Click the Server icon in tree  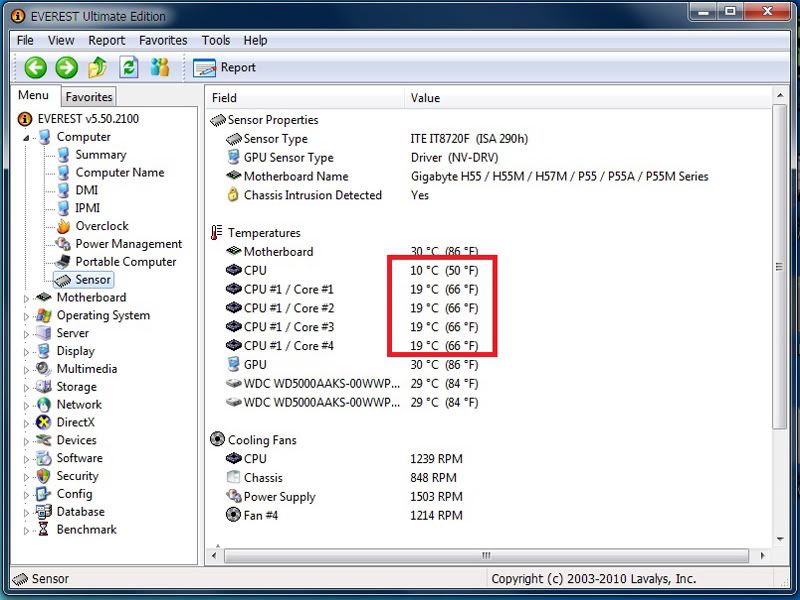(x=44, y=333)
